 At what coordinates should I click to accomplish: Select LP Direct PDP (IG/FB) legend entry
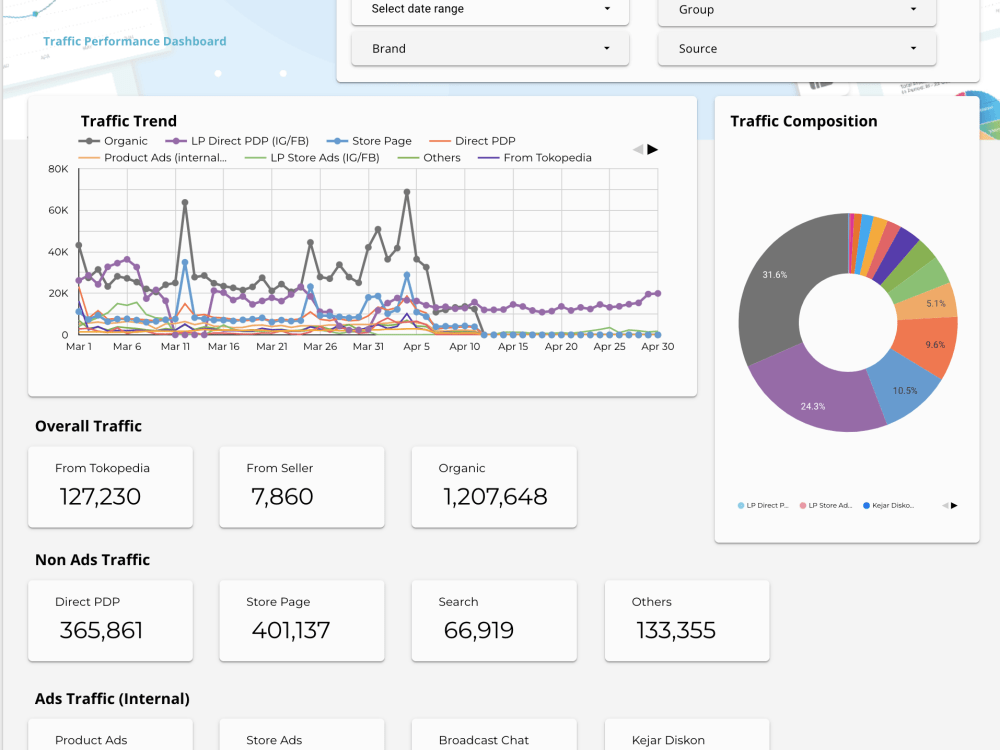coord(237,141)
